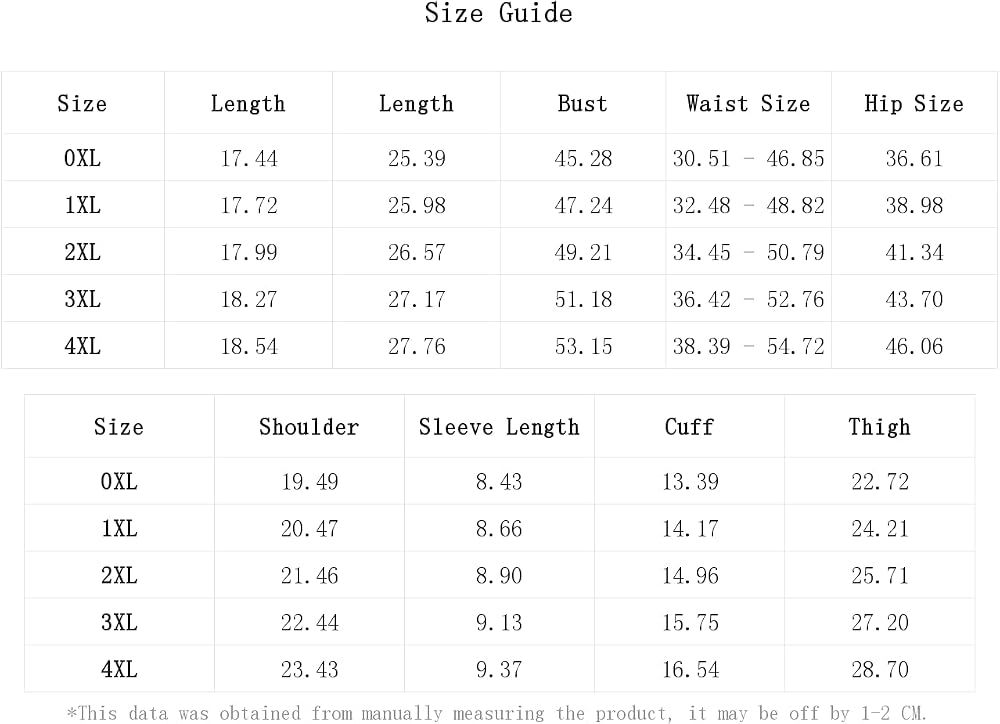Select the Thigh column header

[879, 427]
